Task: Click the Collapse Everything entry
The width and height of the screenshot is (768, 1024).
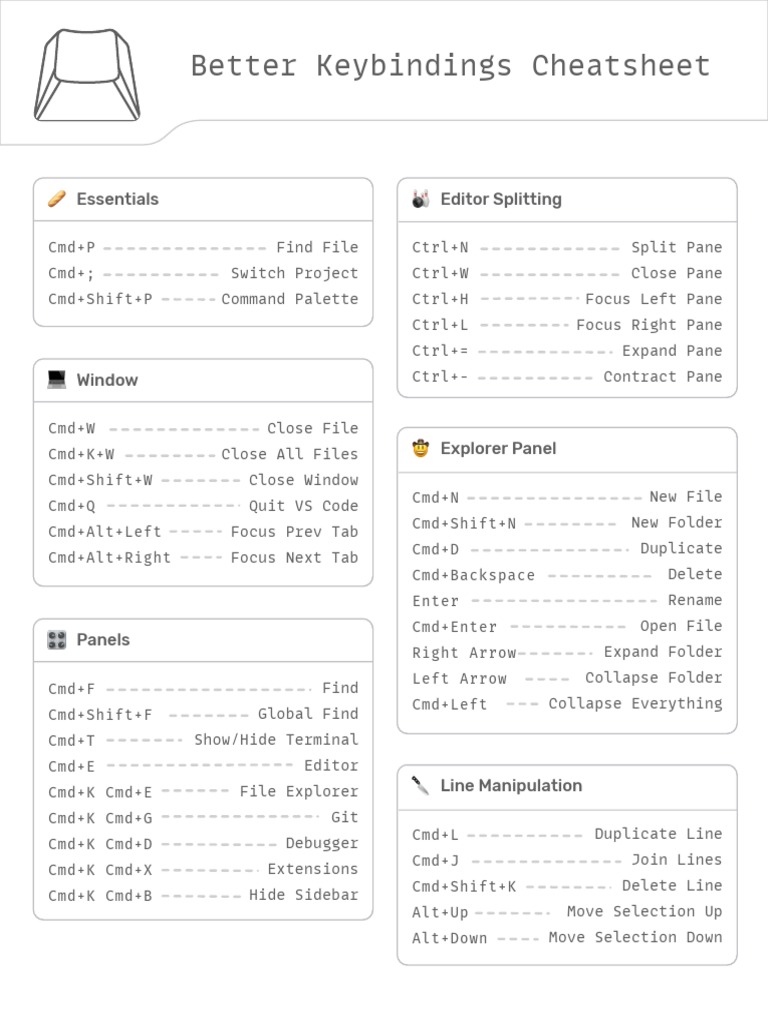Action: coord(635,704)
